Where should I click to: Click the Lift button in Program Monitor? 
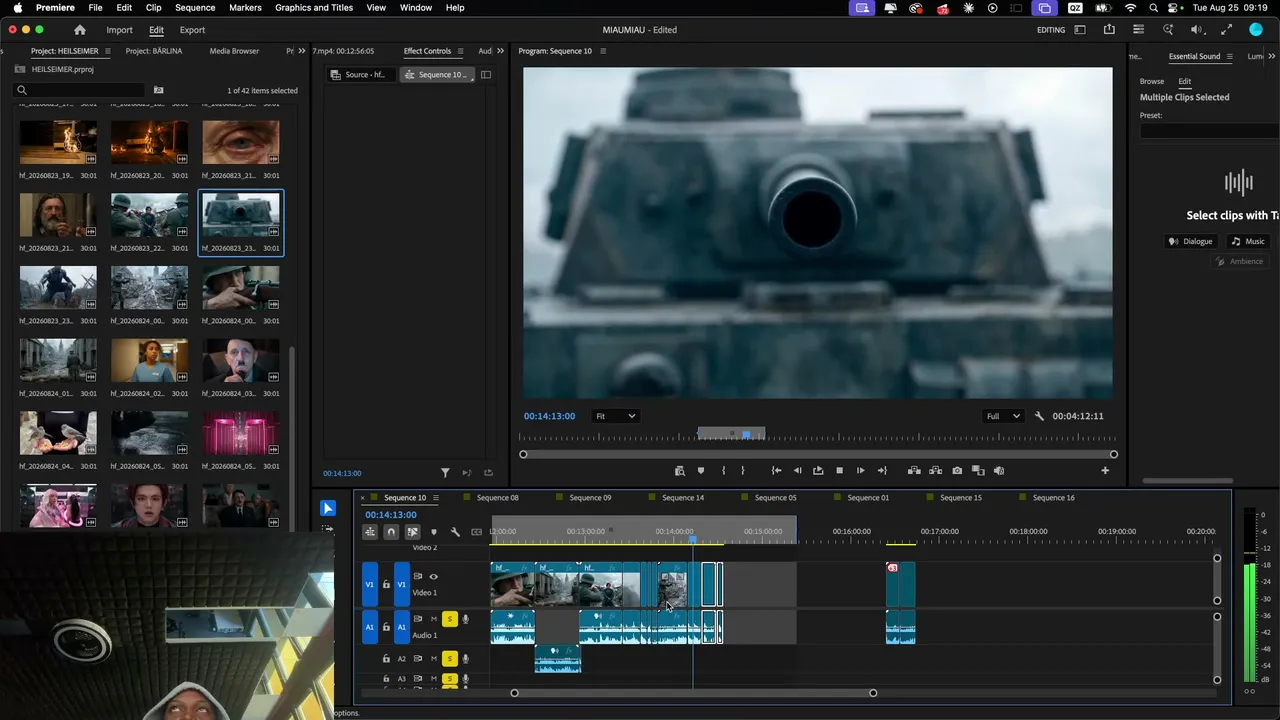pyautogui.click(x=914, y=470)
